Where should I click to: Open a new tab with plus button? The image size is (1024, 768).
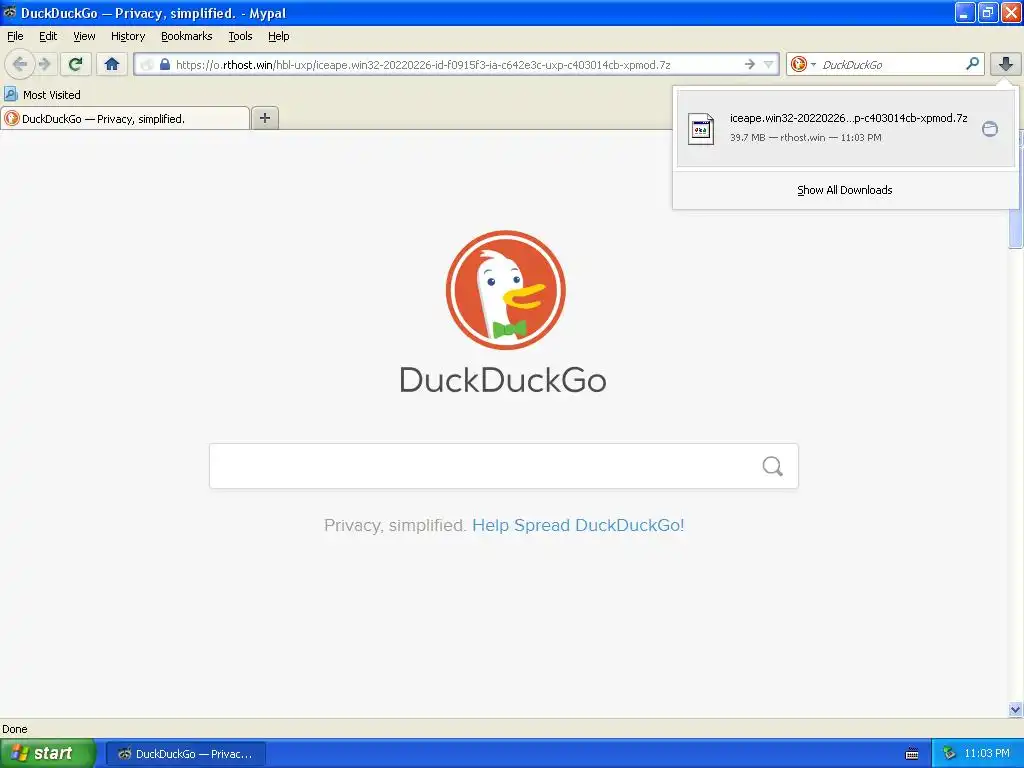pyautogui.click(x=264, y=118)
